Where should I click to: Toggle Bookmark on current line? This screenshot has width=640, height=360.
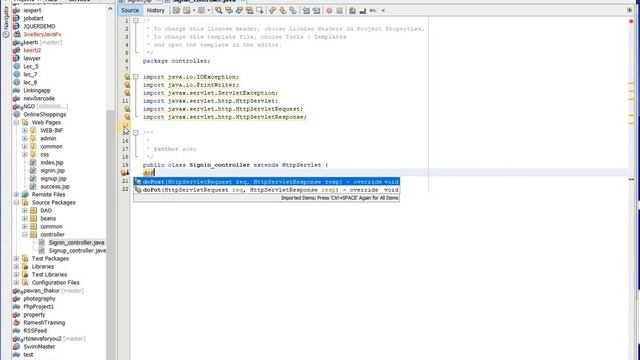pyautogui.click(x=293, y=11)
